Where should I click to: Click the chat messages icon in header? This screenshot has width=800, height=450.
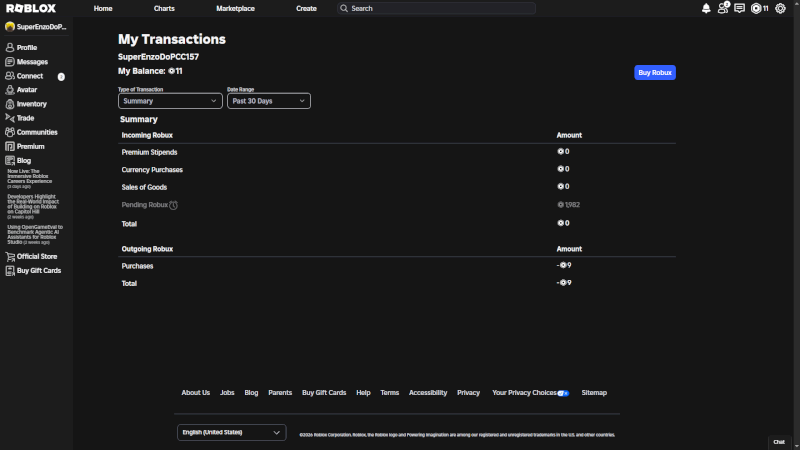(x=739, y=8)
